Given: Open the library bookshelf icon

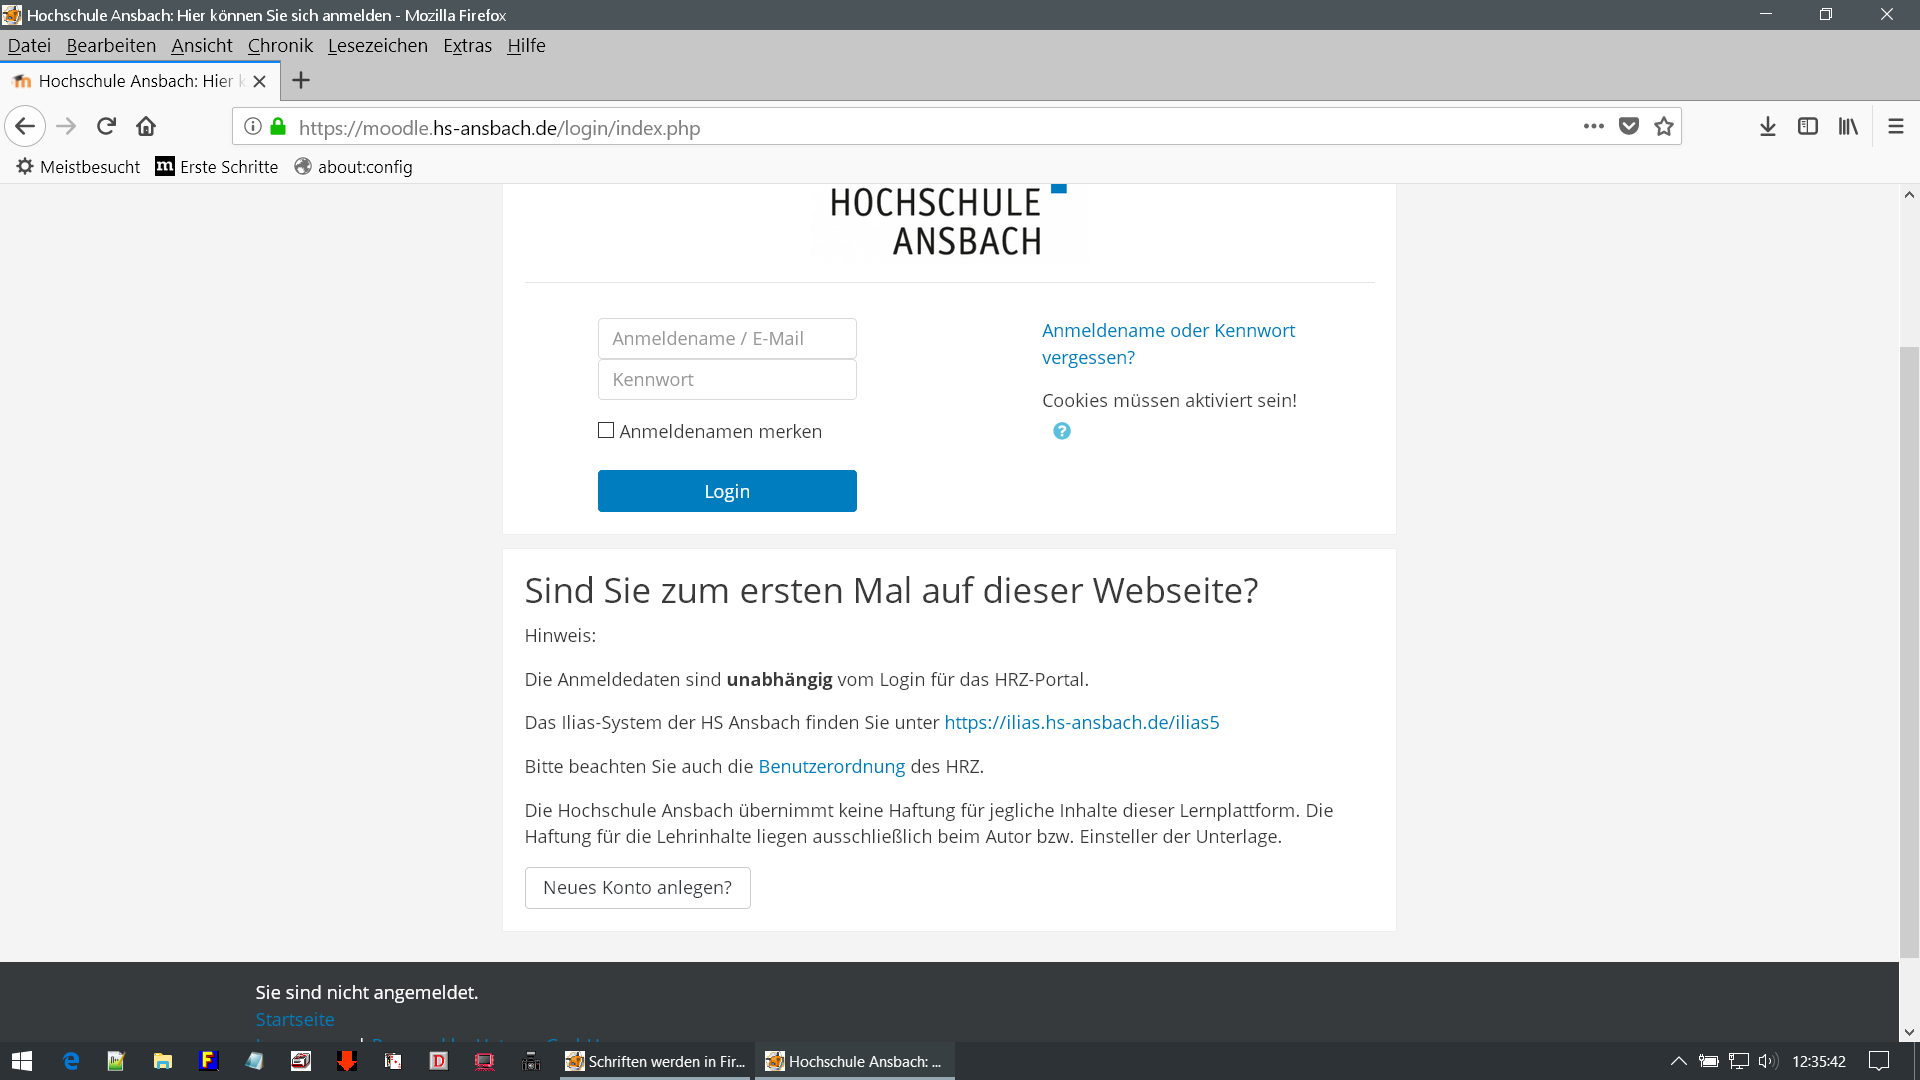Looking at the screenshot, I should [1847, 127].
